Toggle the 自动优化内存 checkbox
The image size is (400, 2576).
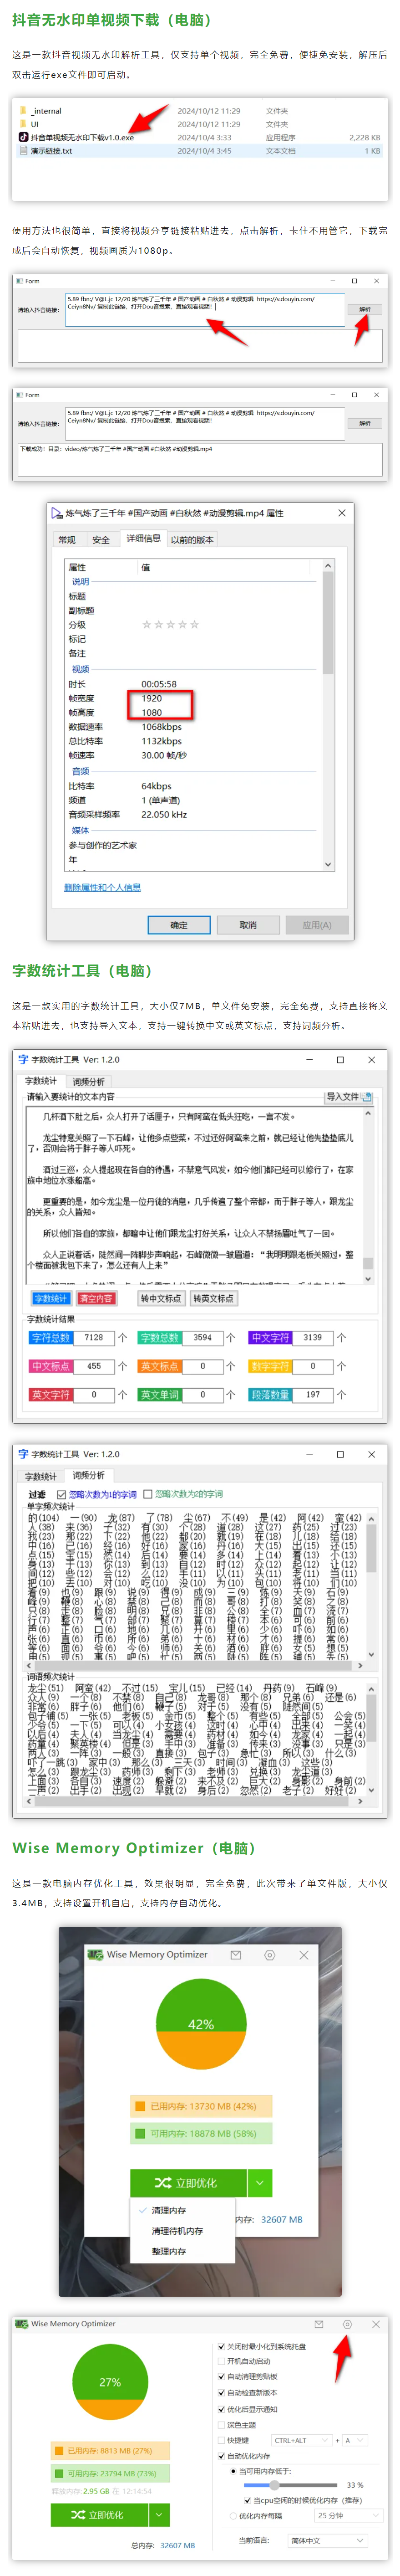[221, 2456]
